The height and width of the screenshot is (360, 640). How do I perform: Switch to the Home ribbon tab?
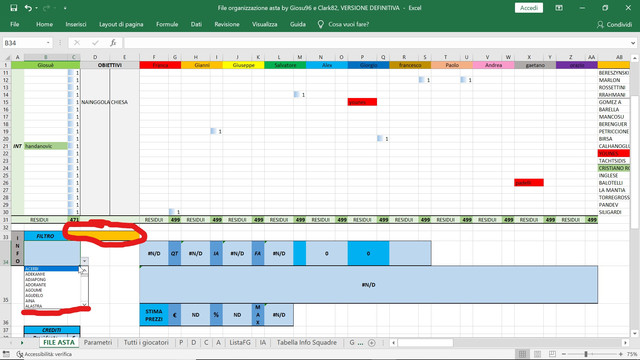pyautogui.click(x=44, y=24)
